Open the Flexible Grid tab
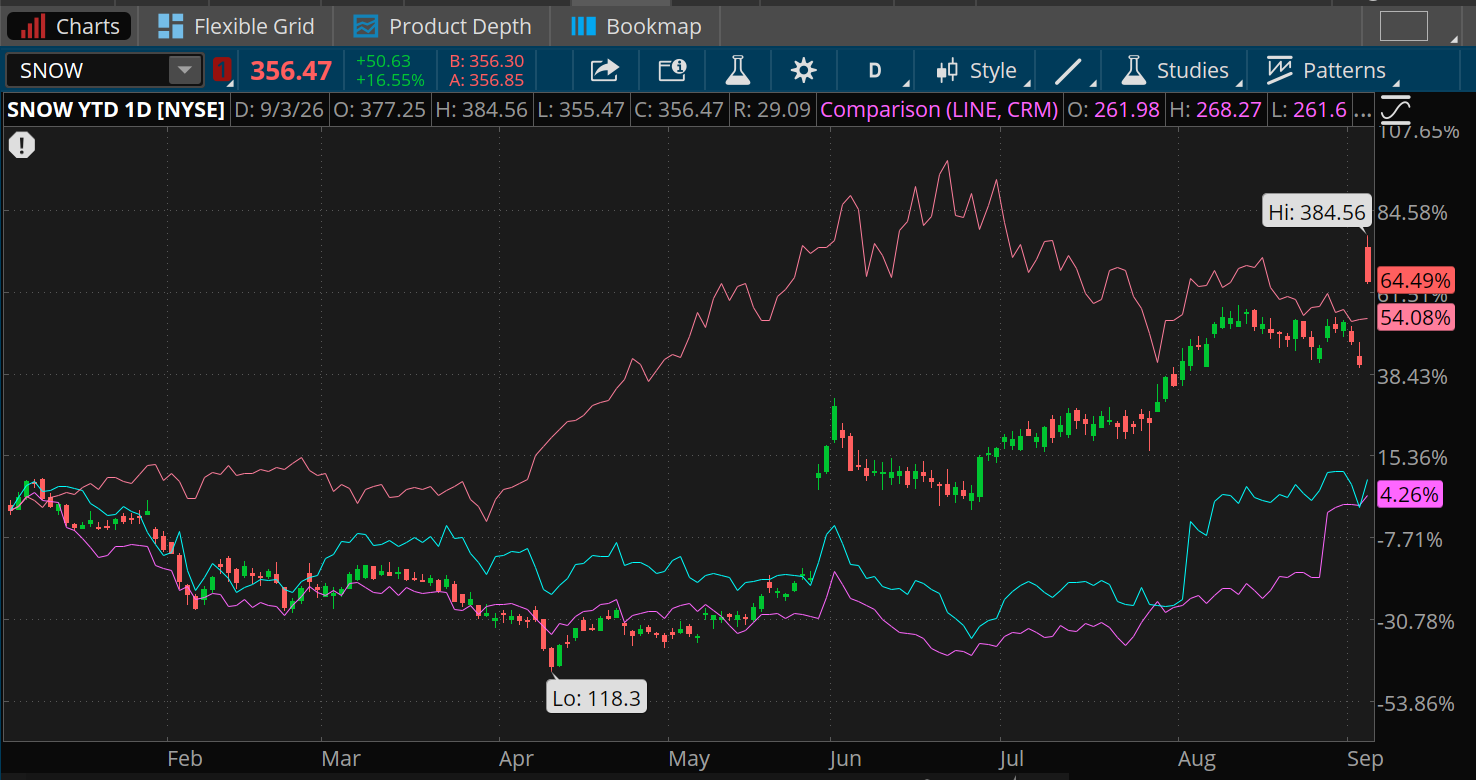1476x780 pixels. pos(236,26)
